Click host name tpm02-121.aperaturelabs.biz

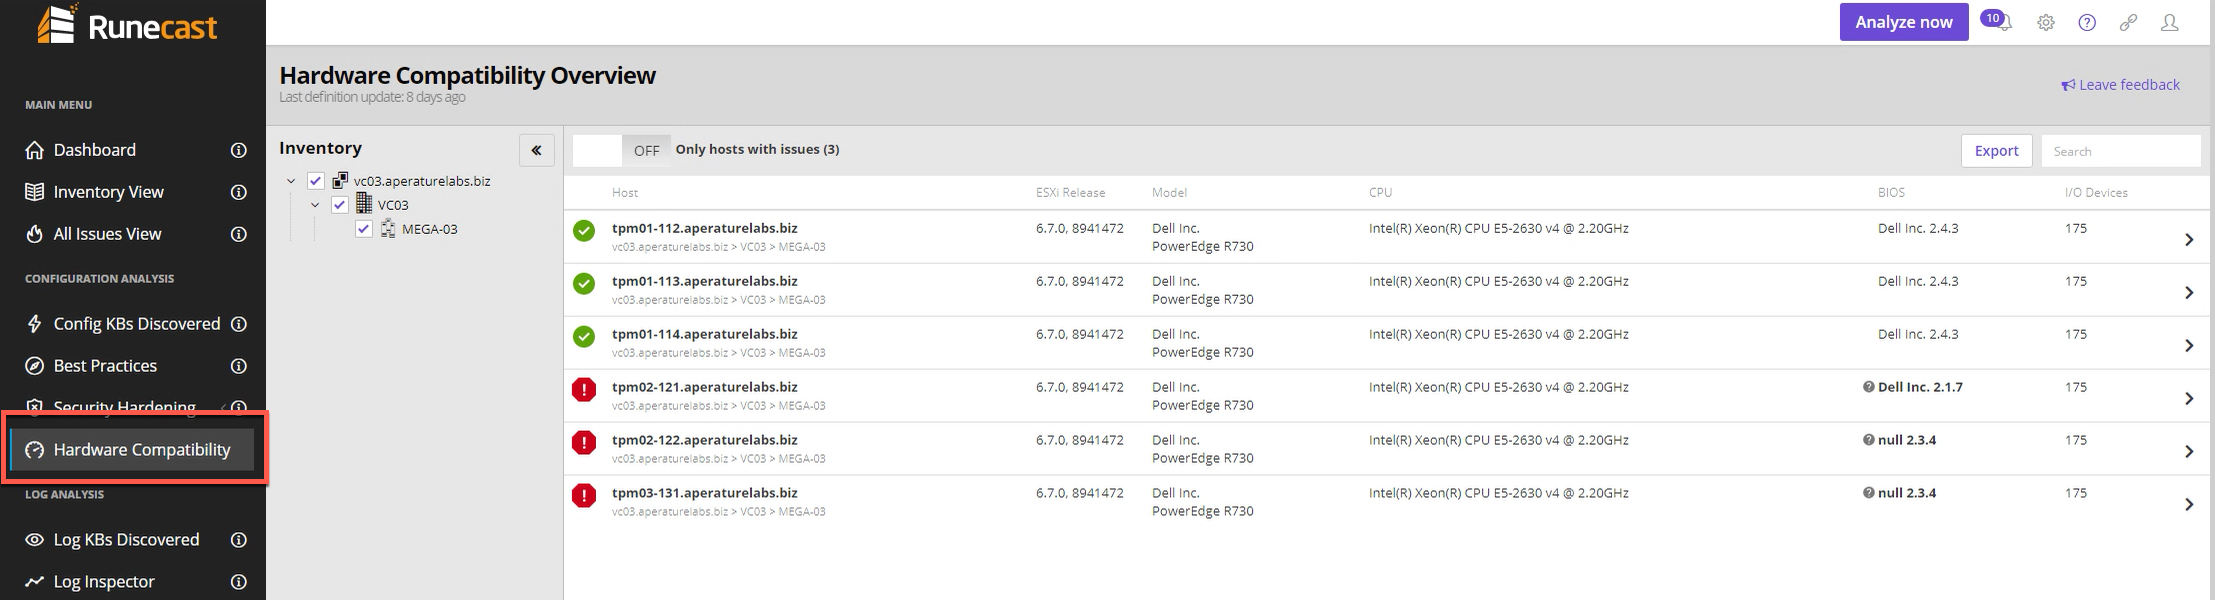[x=705, y=387]
